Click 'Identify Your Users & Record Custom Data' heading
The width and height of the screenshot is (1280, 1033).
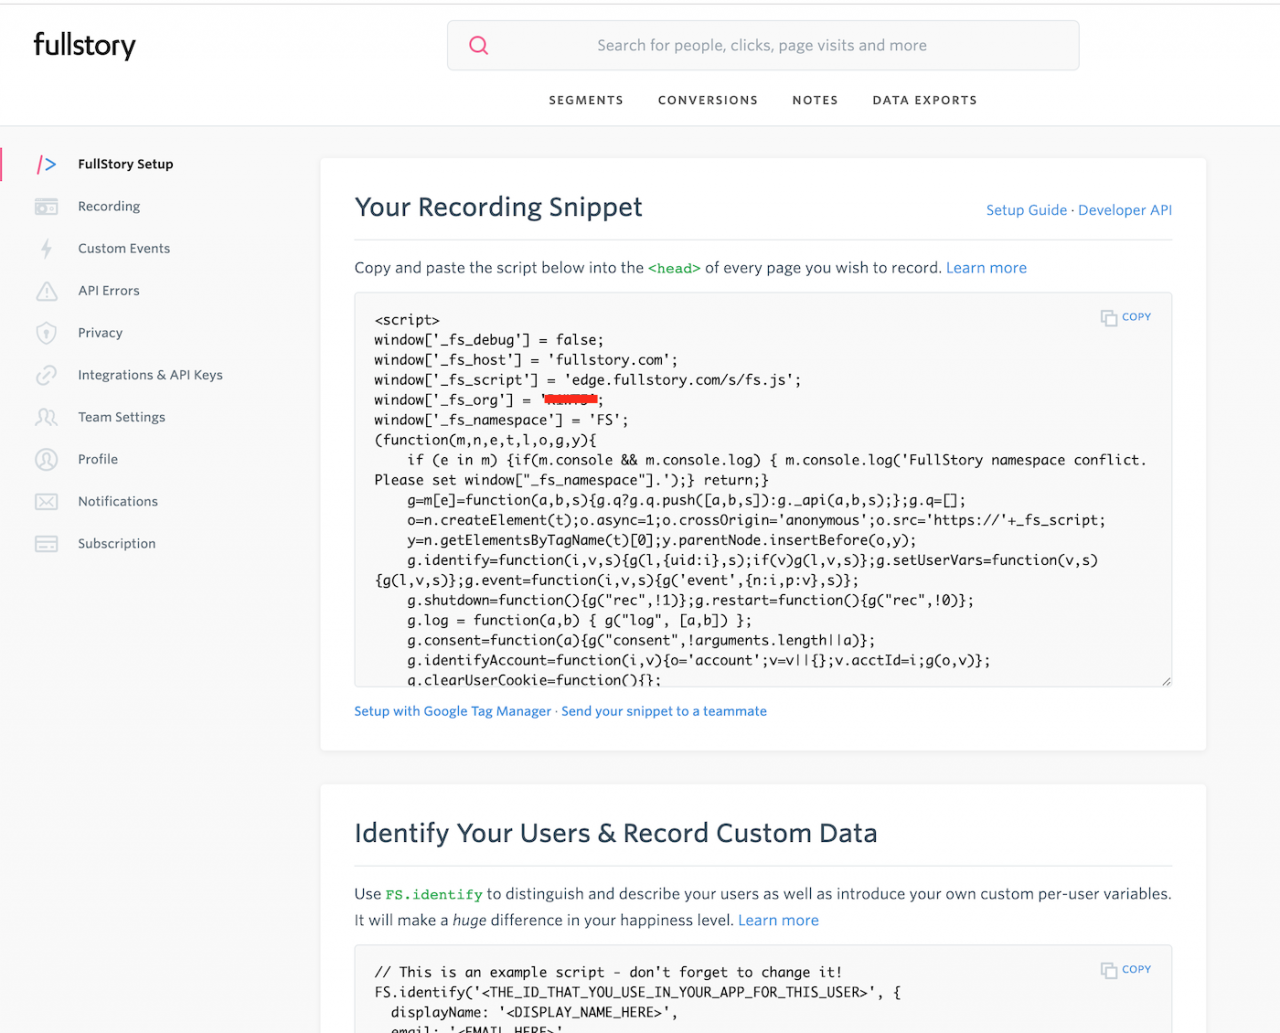click(x=616, y=833)
